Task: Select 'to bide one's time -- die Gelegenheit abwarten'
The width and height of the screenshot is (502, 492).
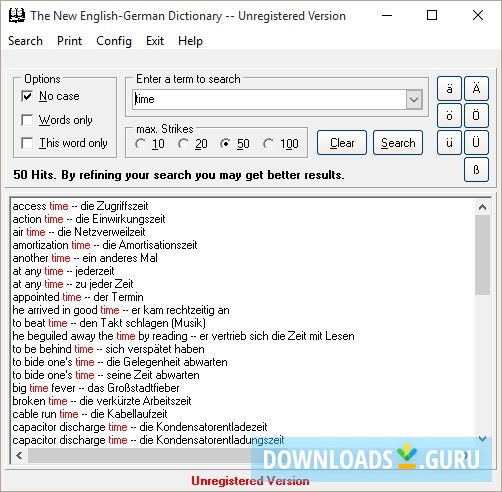Action: click(x=120, y=362)
